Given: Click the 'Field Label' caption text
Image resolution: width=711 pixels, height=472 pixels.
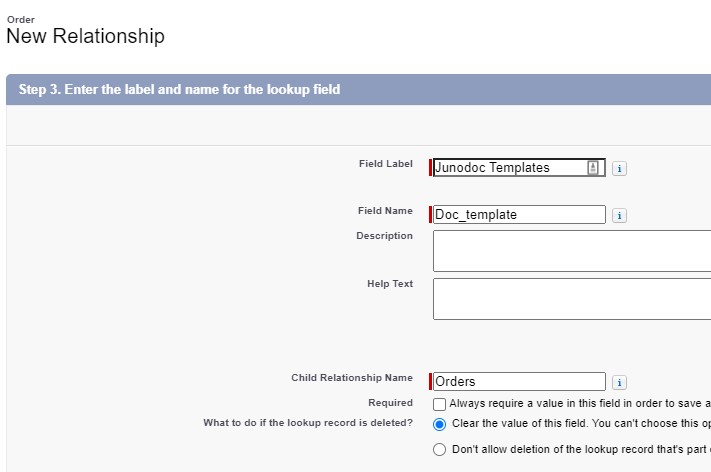Looking at the screenshot, I should click(385, 164).
